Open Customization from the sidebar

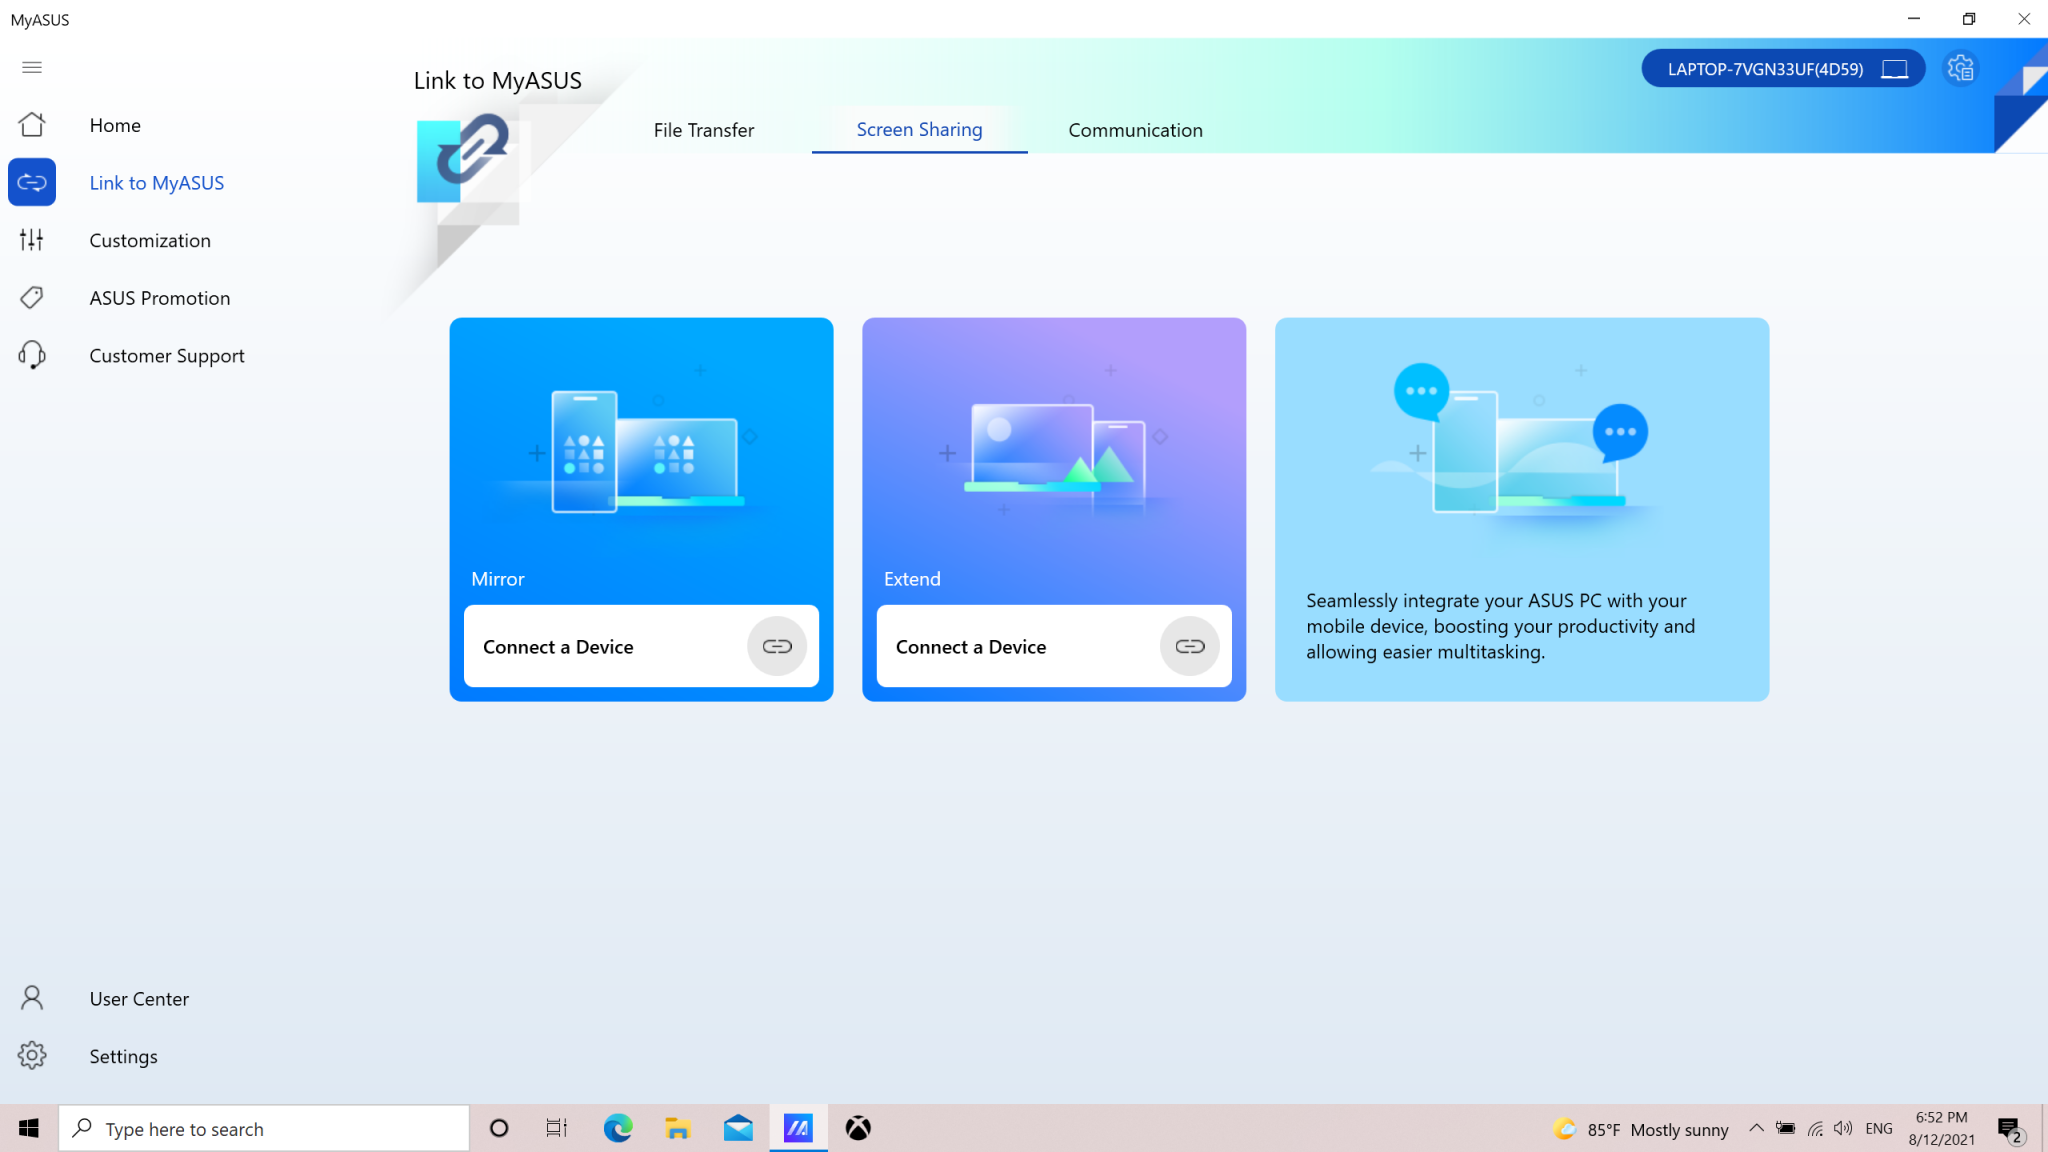(150, 240)
